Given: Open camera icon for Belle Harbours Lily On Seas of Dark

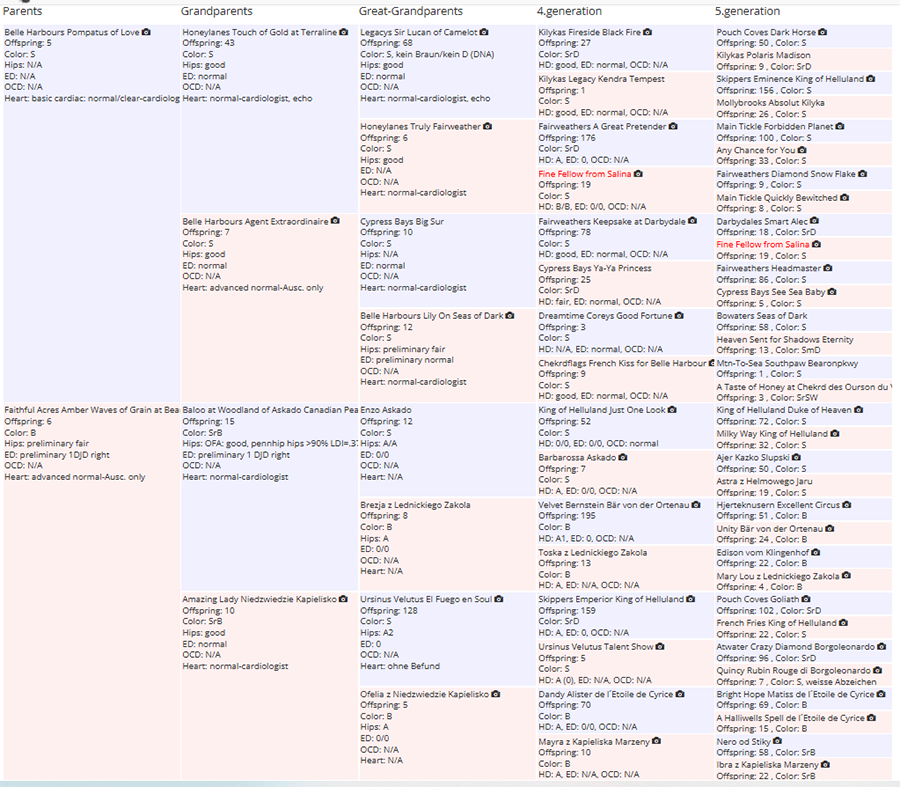Looking at the screenshot, I should point(510,316).
